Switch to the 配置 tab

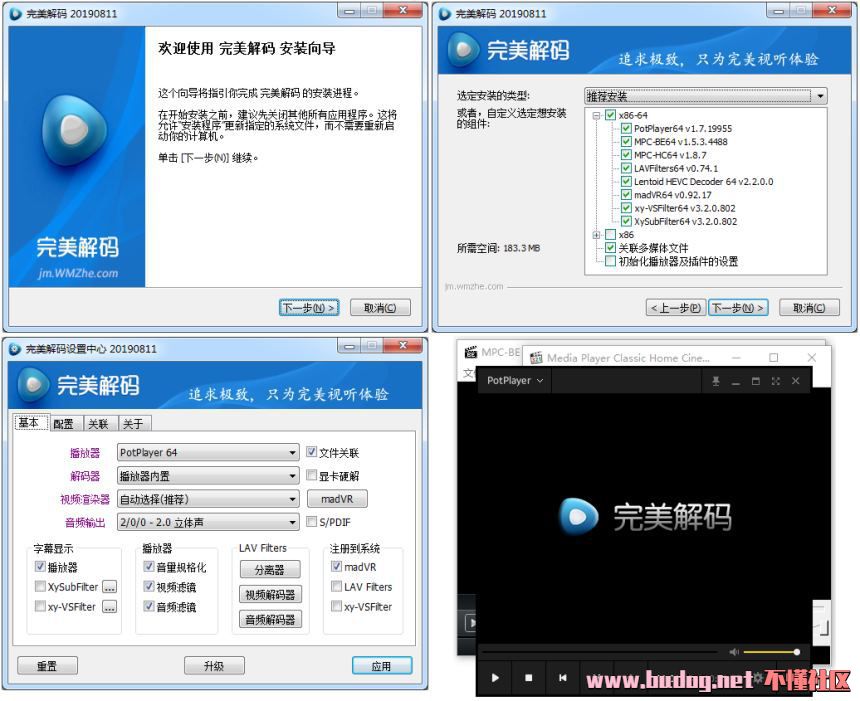click(63, 423)
